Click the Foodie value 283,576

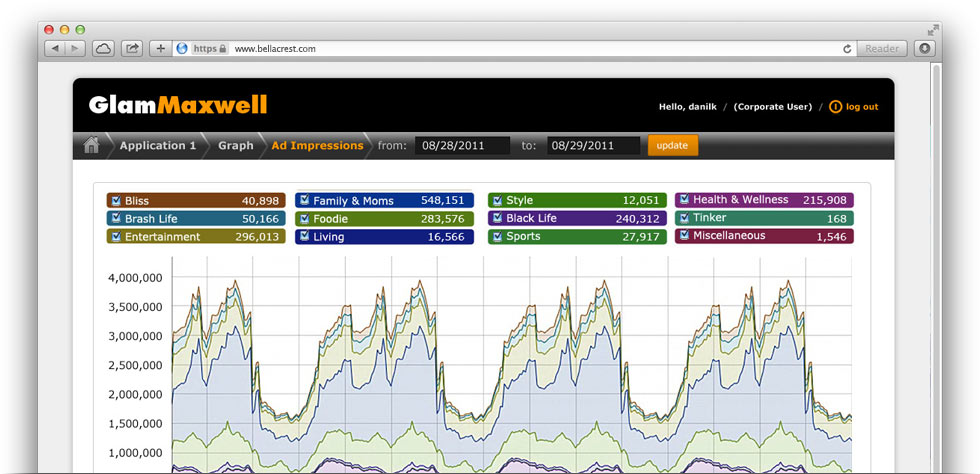443,219
